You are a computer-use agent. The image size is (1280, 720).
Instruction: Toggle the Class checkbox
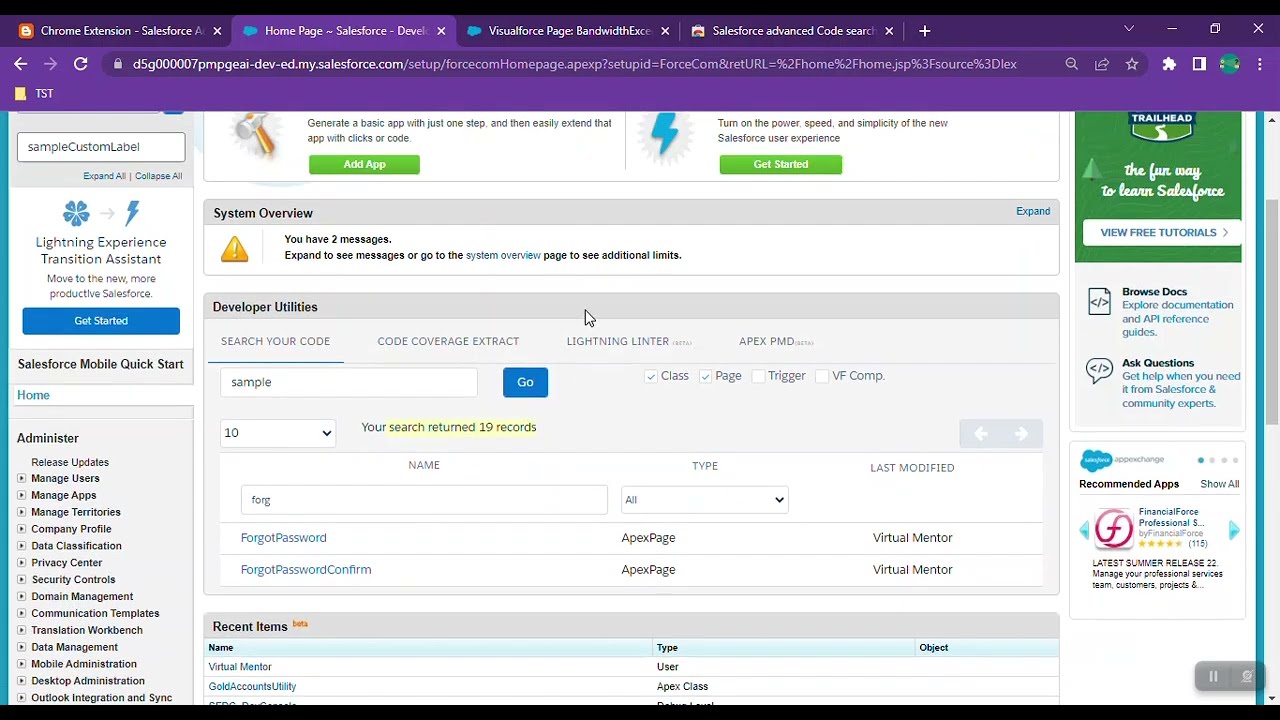[651, 376]
